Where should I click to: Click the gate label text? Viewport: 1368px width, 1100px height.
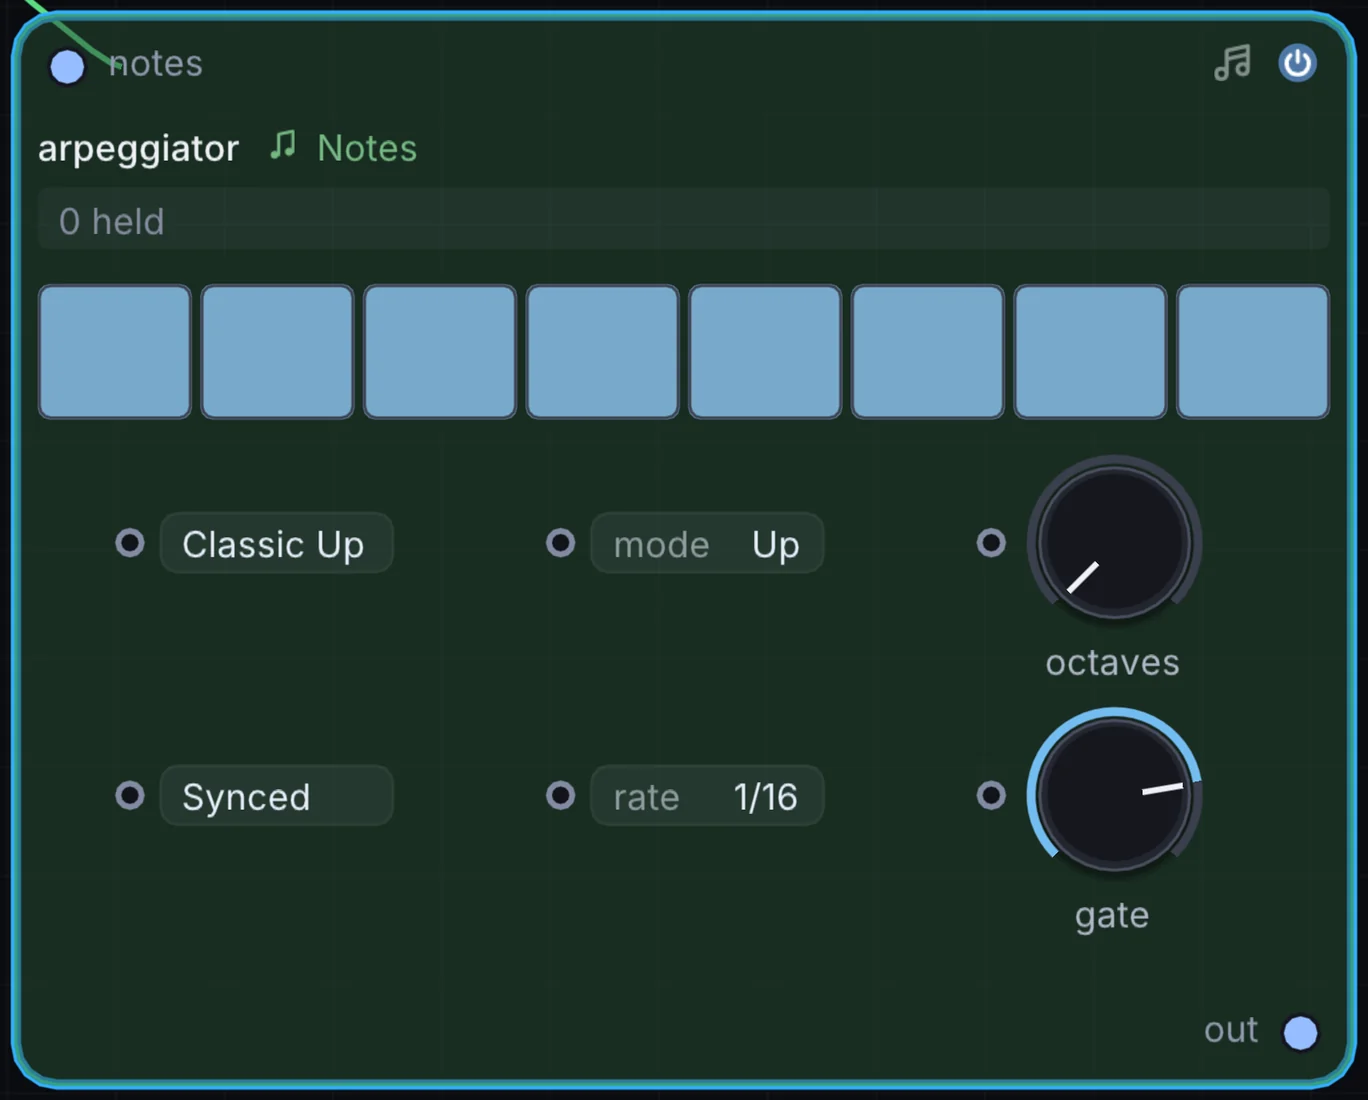pos(1112,916)
